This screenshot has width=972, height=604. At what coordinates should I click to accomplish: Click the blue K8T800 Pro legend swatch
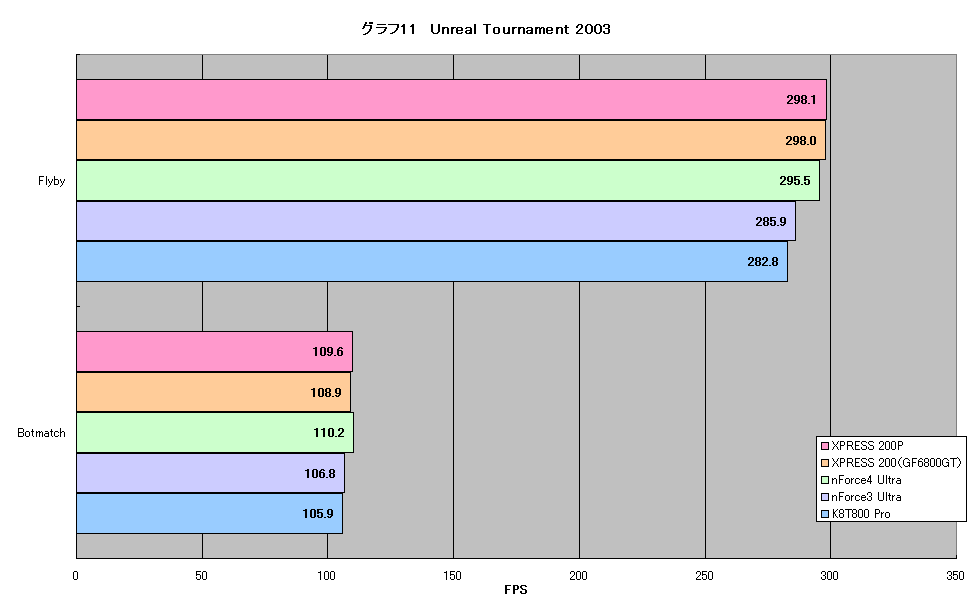825,513
